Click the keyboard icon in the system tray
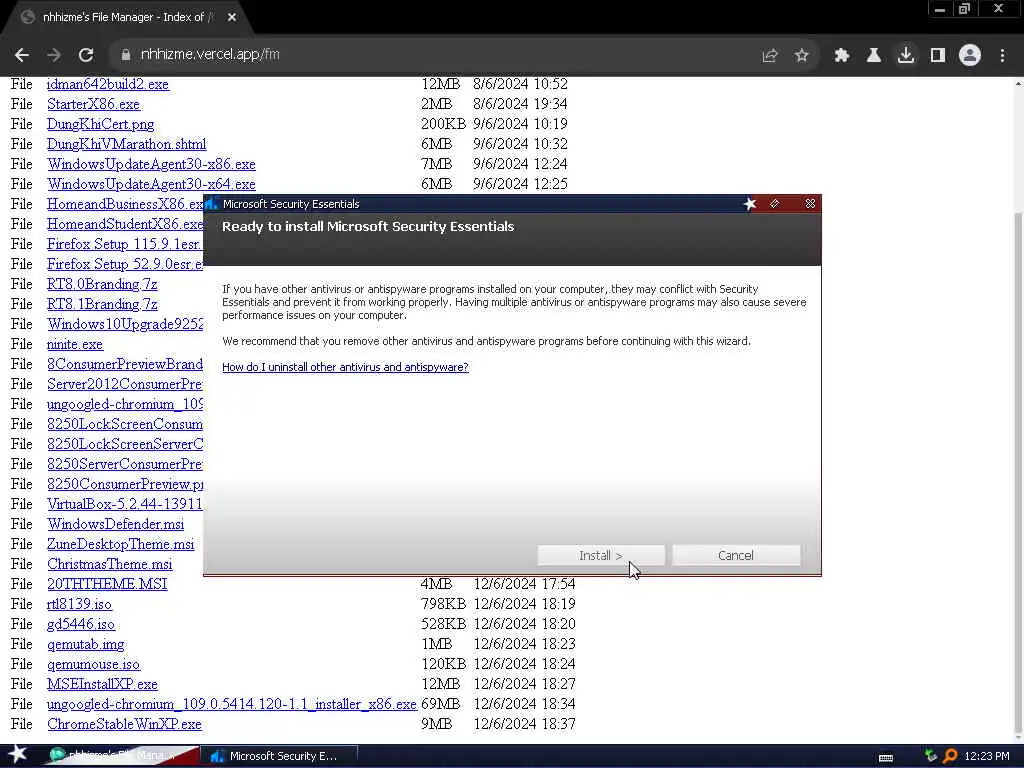The image size is (1024, 768). [886, 758]
